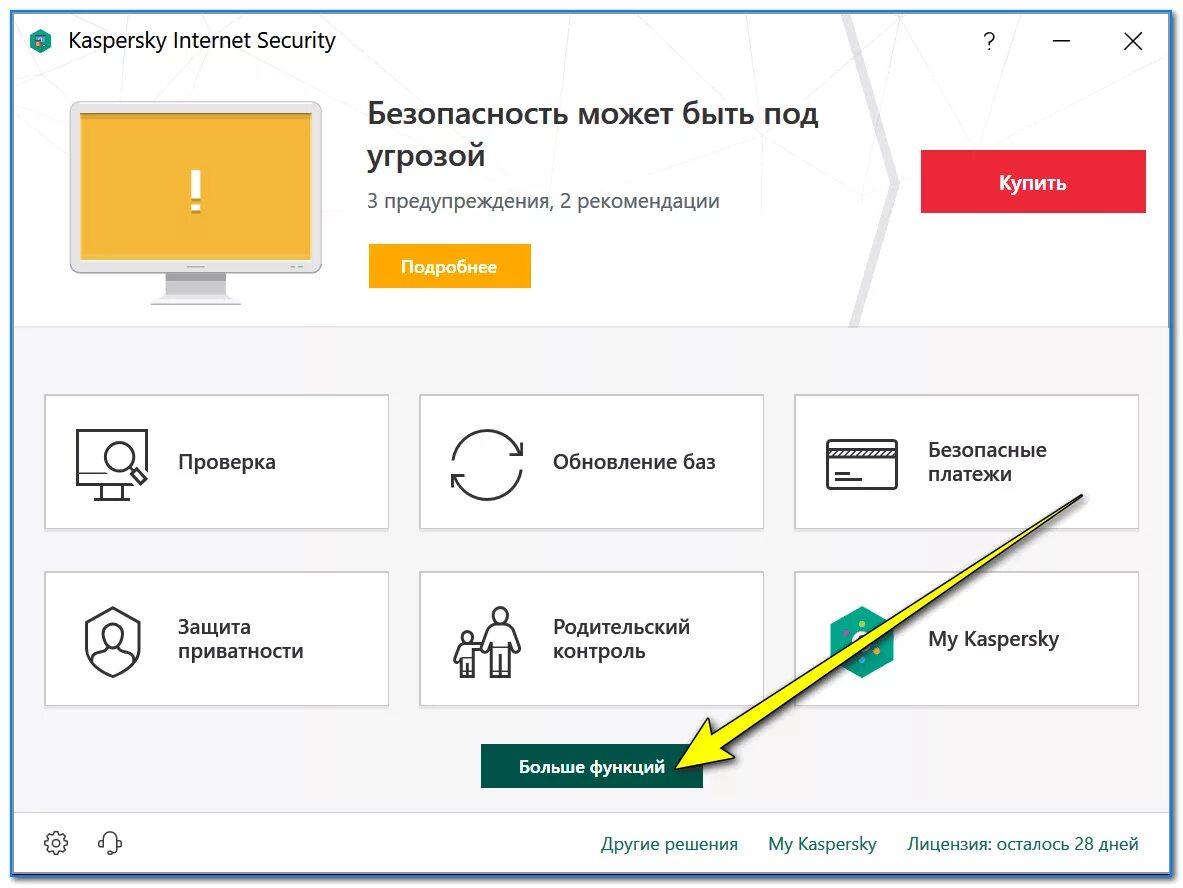Screen dimensions: 1183x888
Task: Open the My Kaspersky tile label
Action: point(993,639)
